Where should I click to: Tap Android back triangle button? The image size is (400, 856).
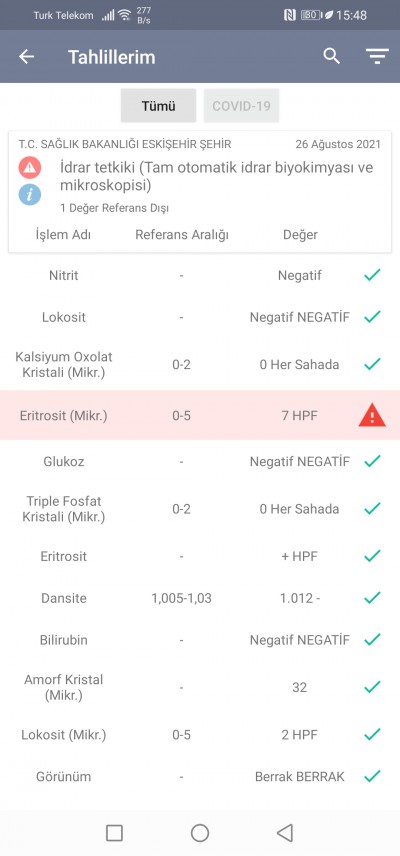click(x=285, y=833)
